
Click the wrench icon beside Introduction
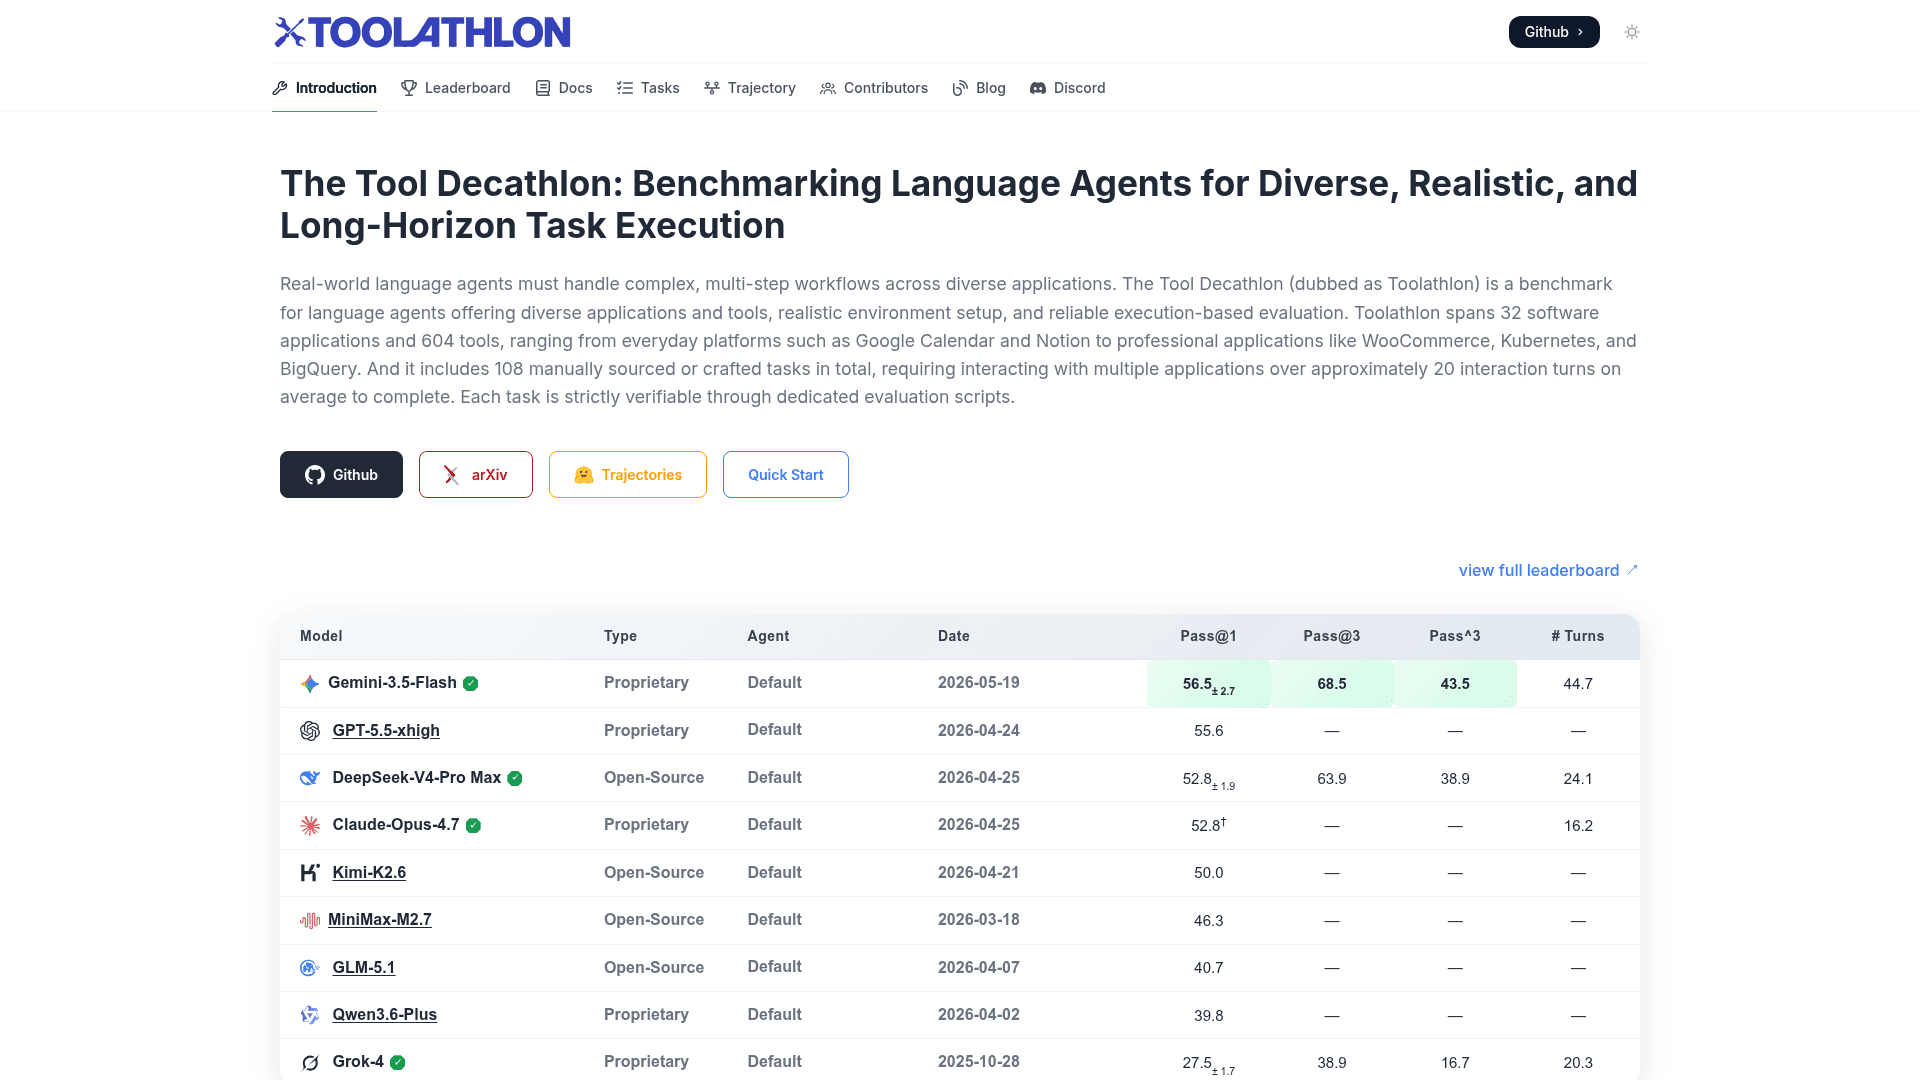280,88
